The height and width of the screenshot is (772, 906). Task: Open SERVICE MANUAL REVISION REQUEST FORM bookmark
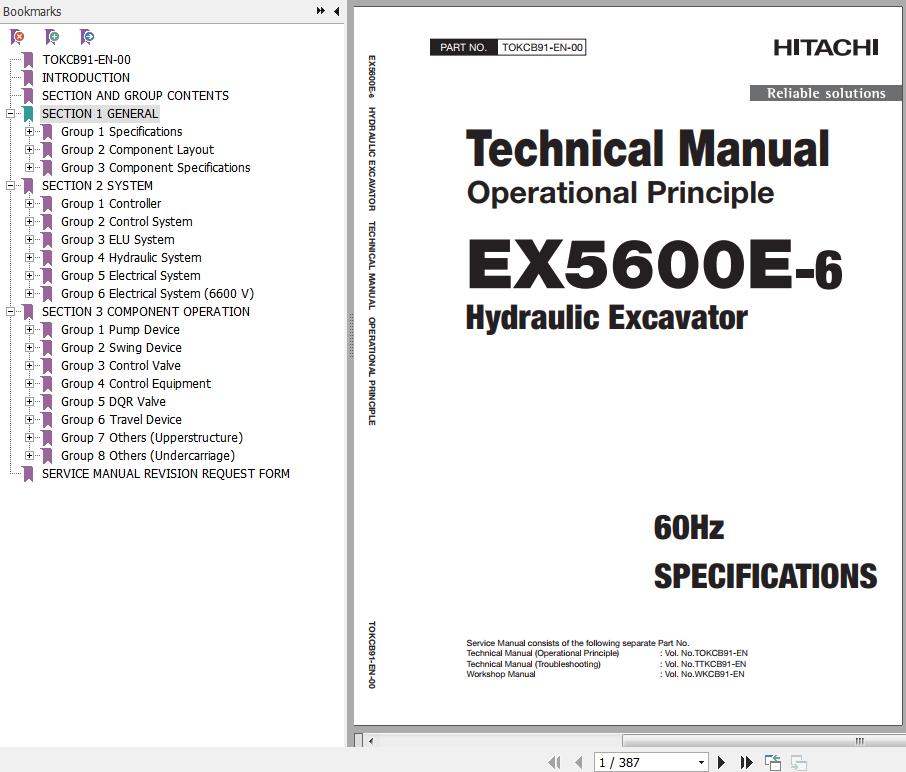165,474
